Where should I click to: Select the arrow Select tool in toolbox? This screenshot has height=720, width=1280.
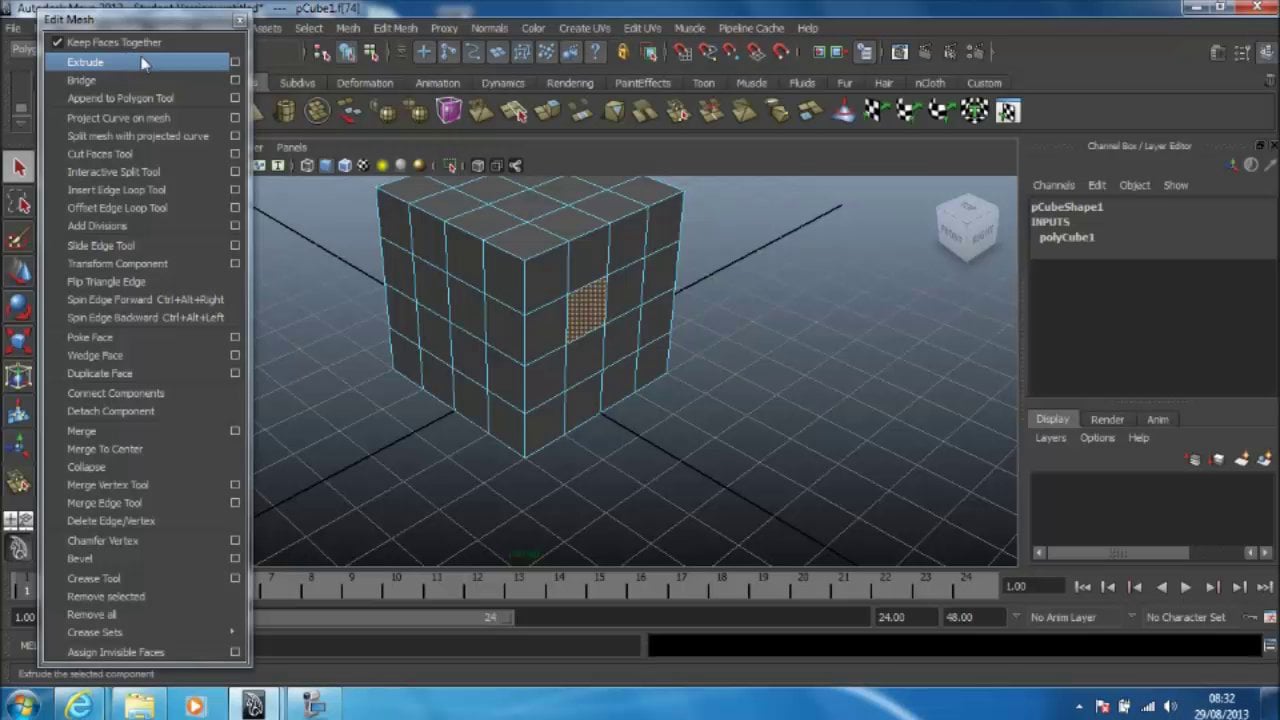[x=19, y=168]
